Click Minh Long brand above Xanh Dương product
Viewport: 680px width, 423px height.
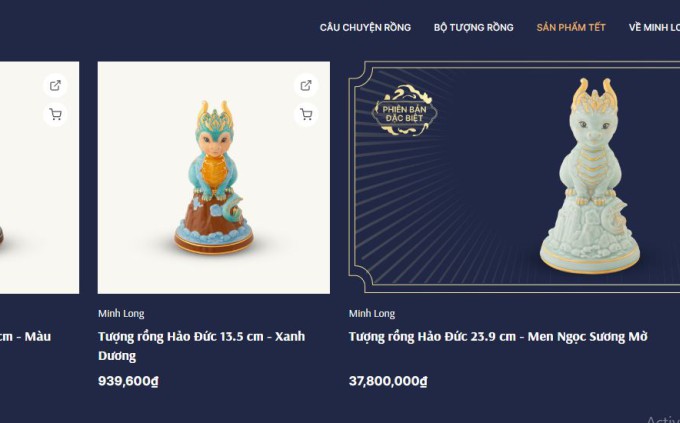121,313
